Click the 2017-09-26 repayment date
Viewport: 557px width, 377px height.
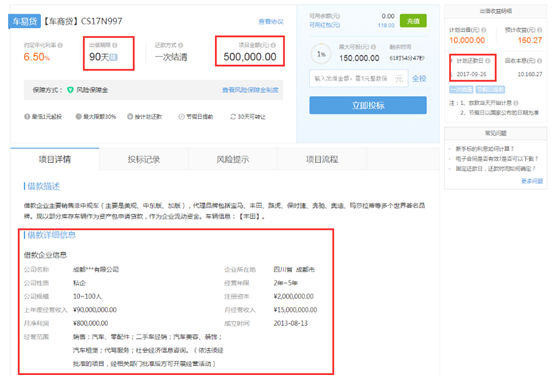(x=471, y=74)
